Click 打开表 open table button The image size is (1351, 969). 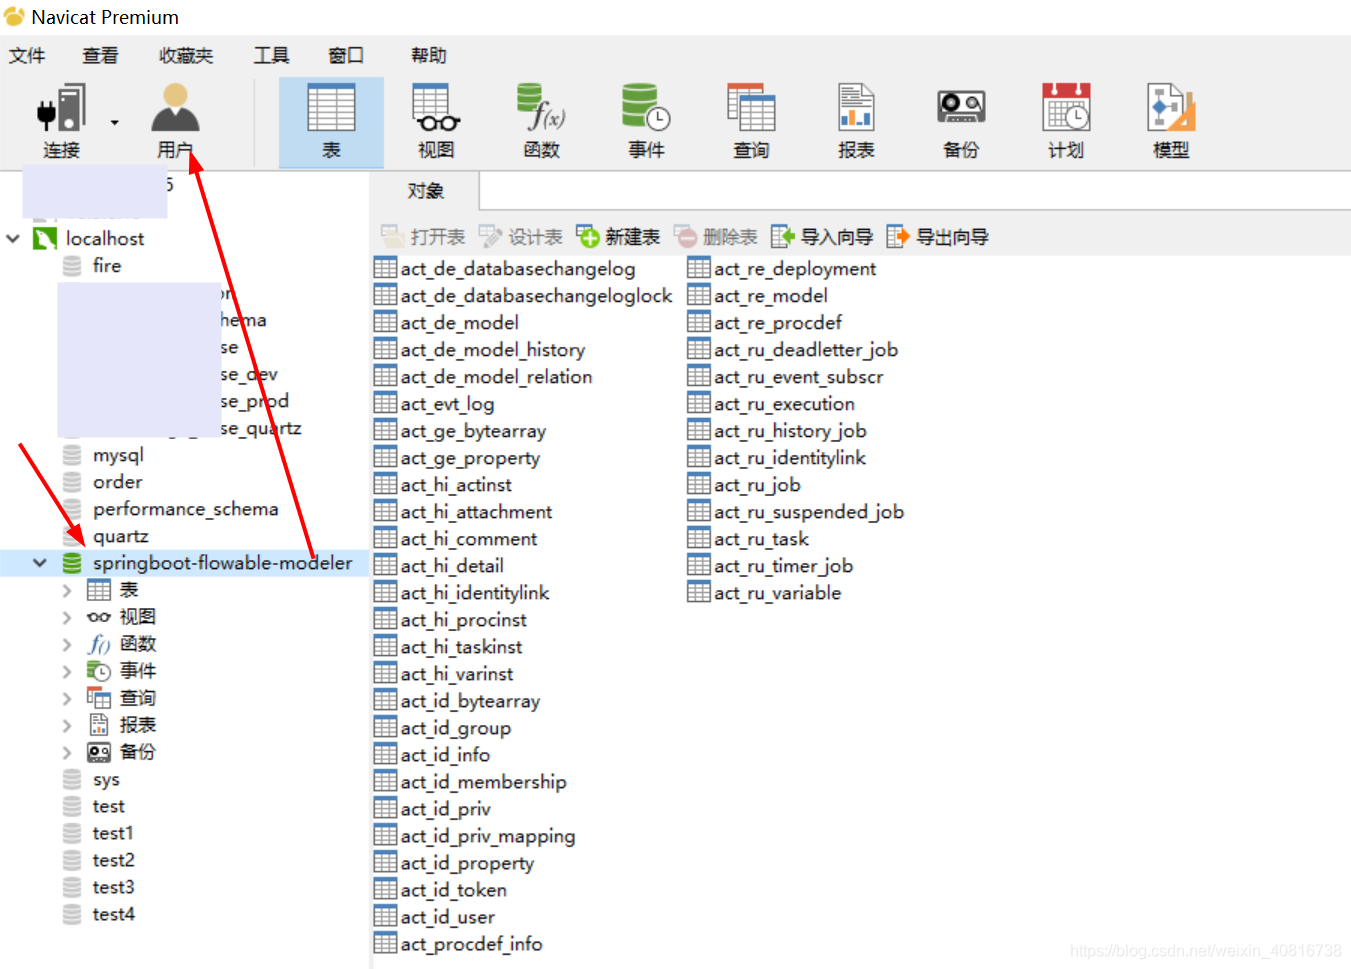(424, 237)
